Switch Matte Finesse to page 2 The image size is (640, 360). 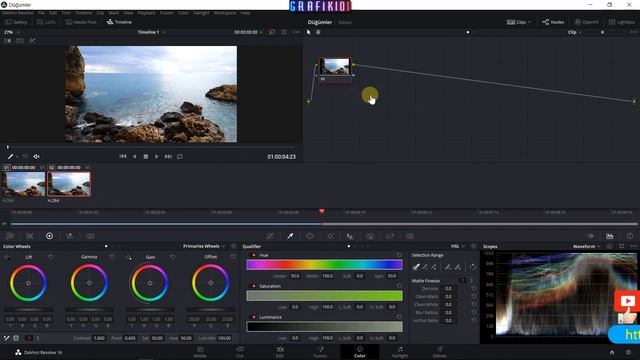471,281
